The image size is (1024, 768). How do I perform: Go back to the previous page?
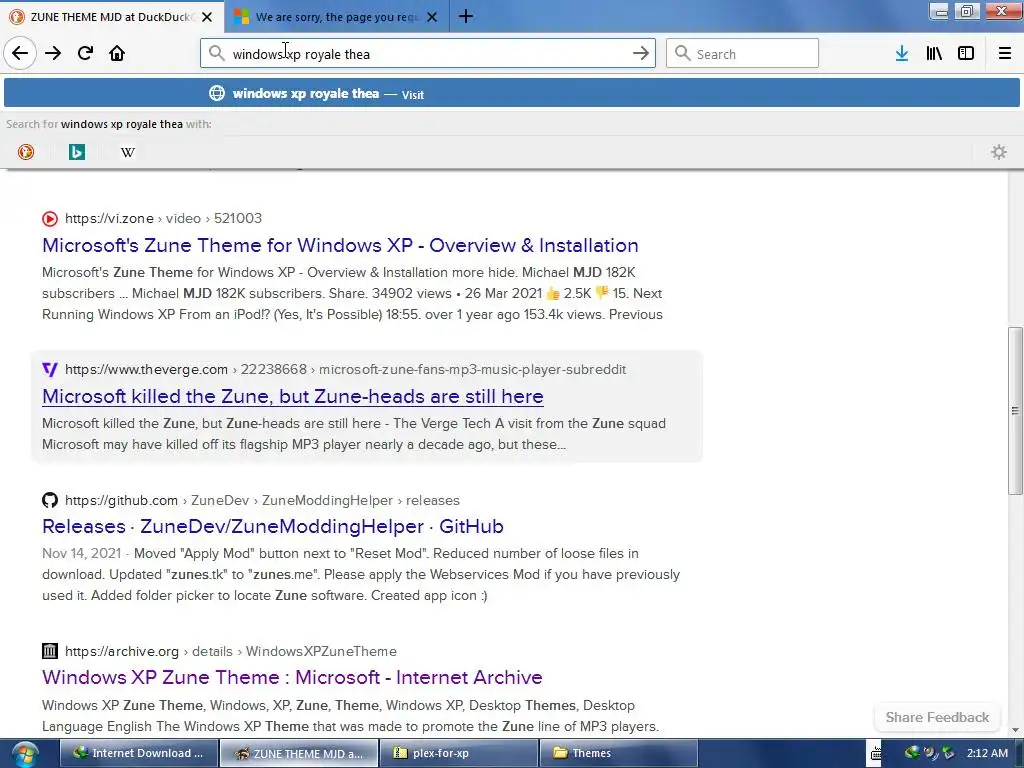pyautogui.click(x=20, y=53)
